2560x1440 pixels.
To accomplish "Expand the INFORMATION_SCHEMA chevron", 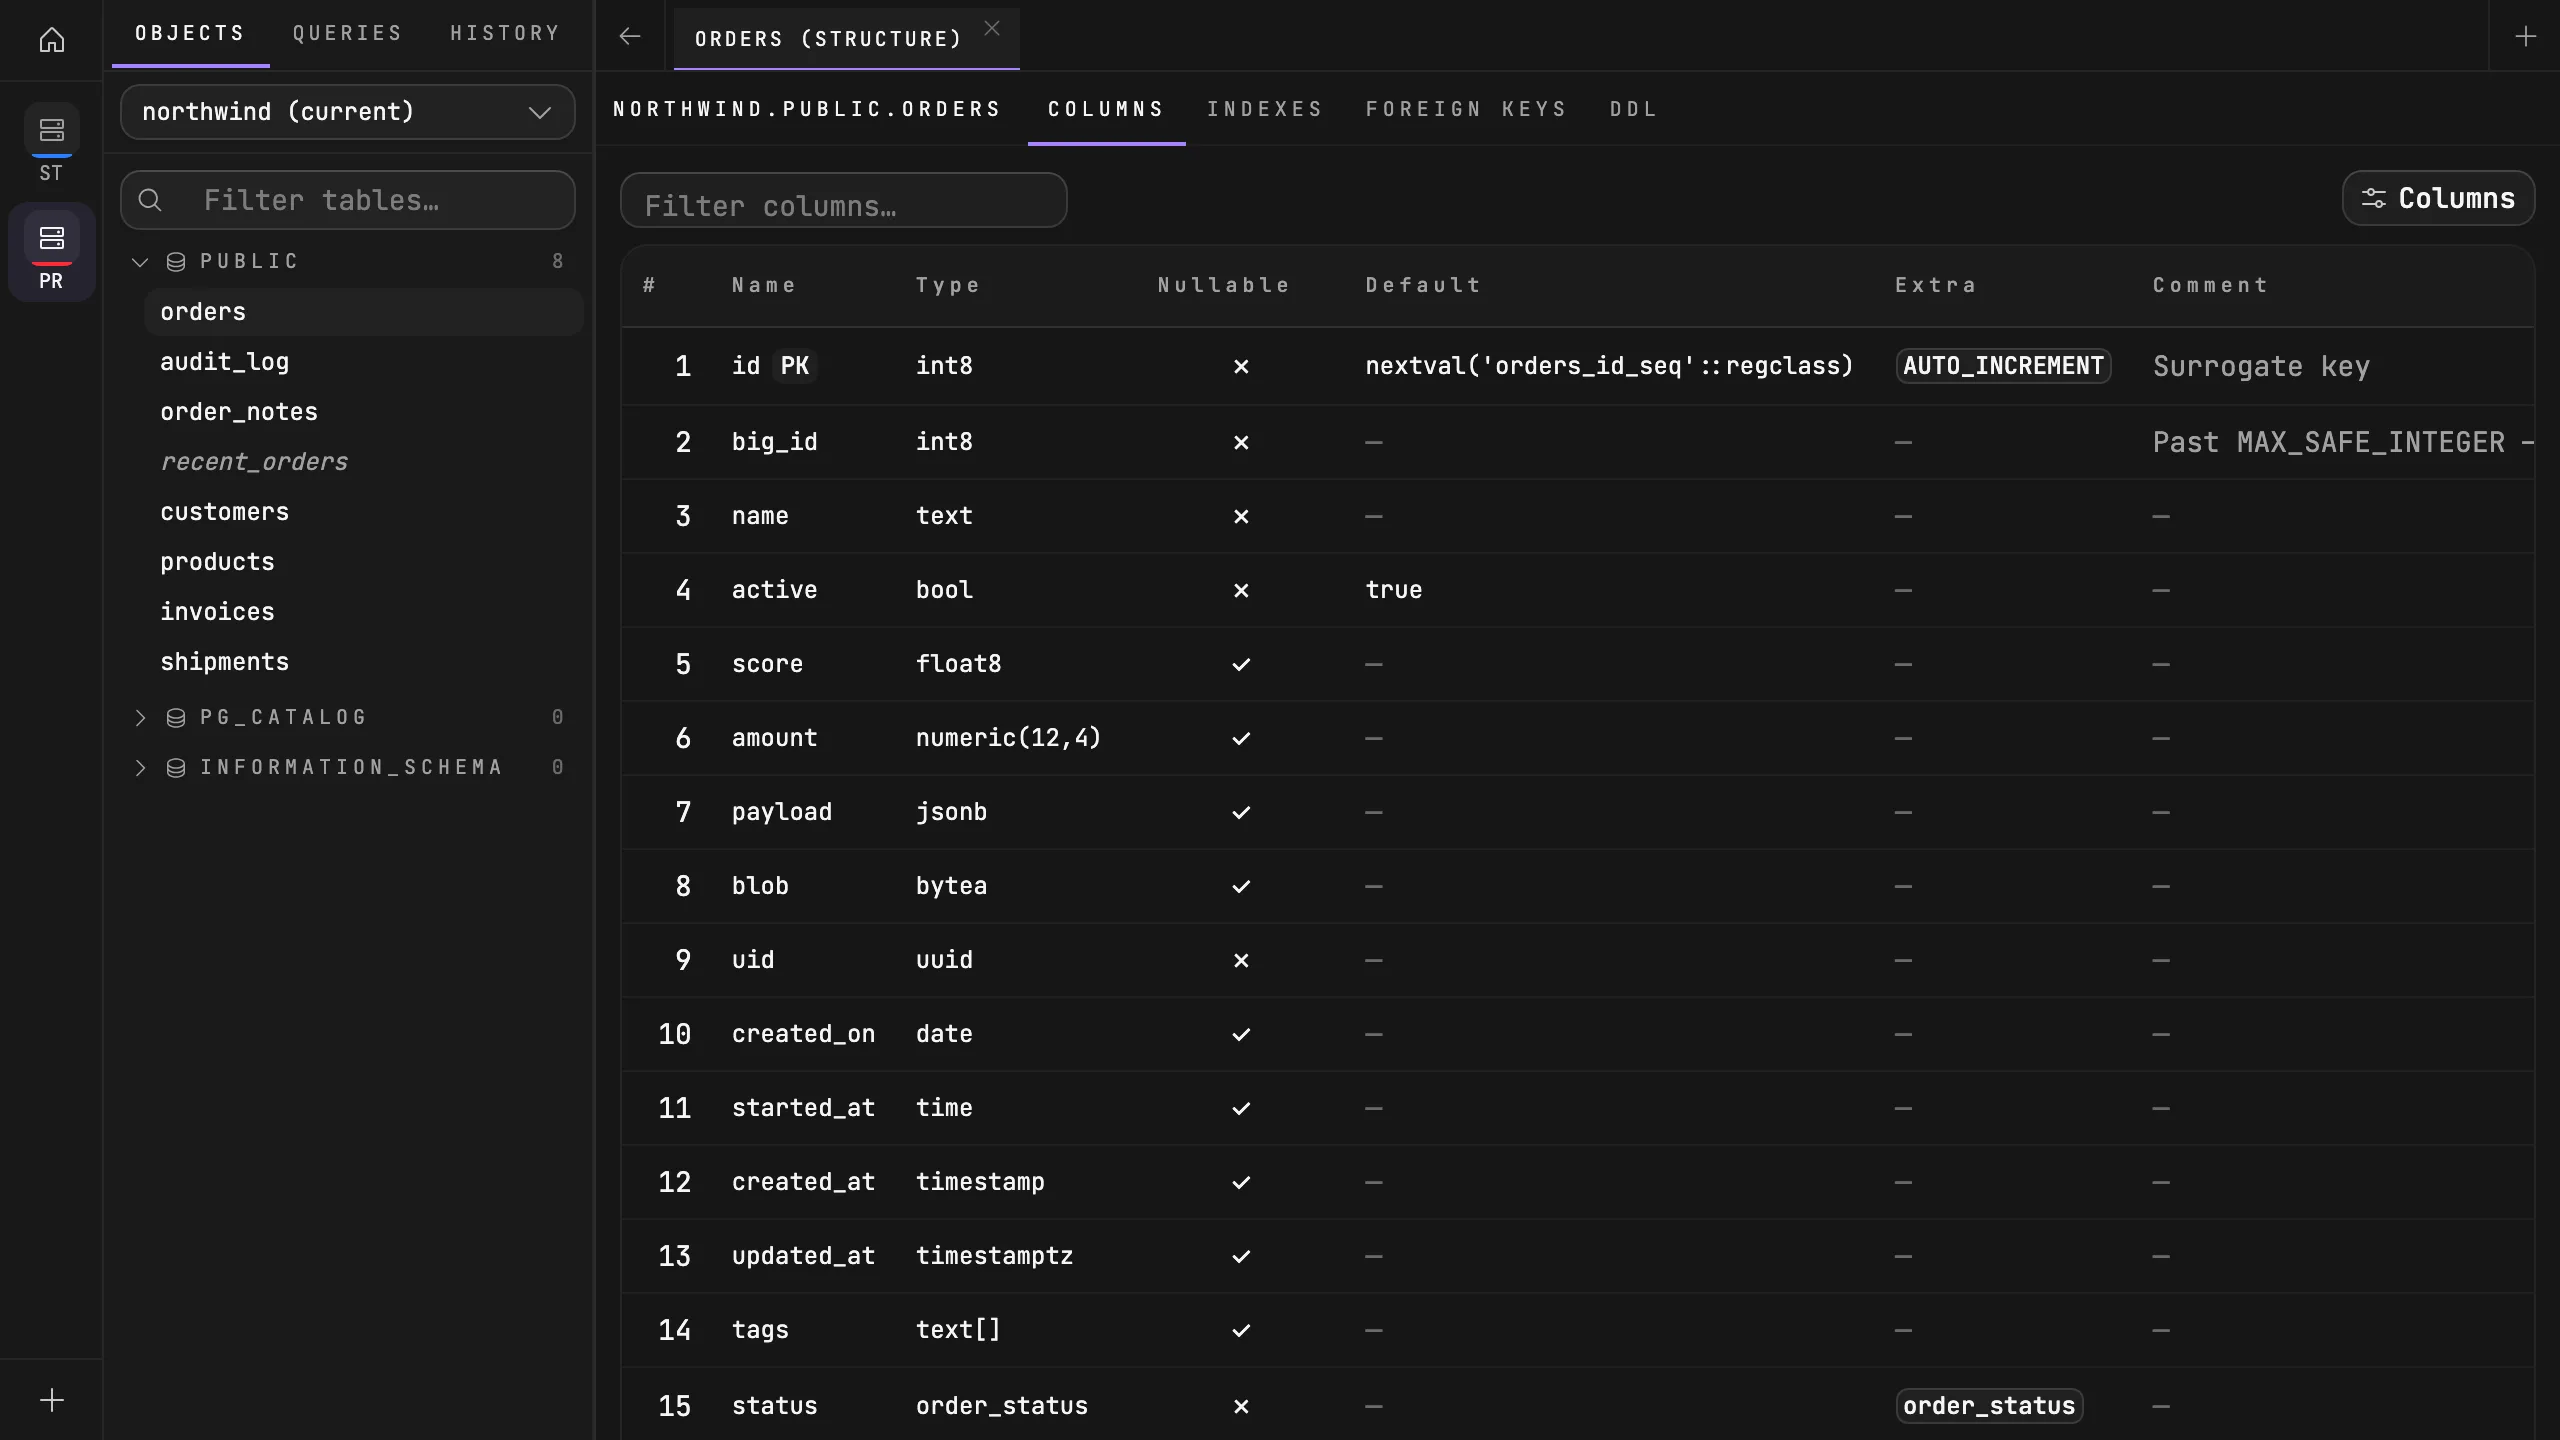I will (x=140, y=768).
